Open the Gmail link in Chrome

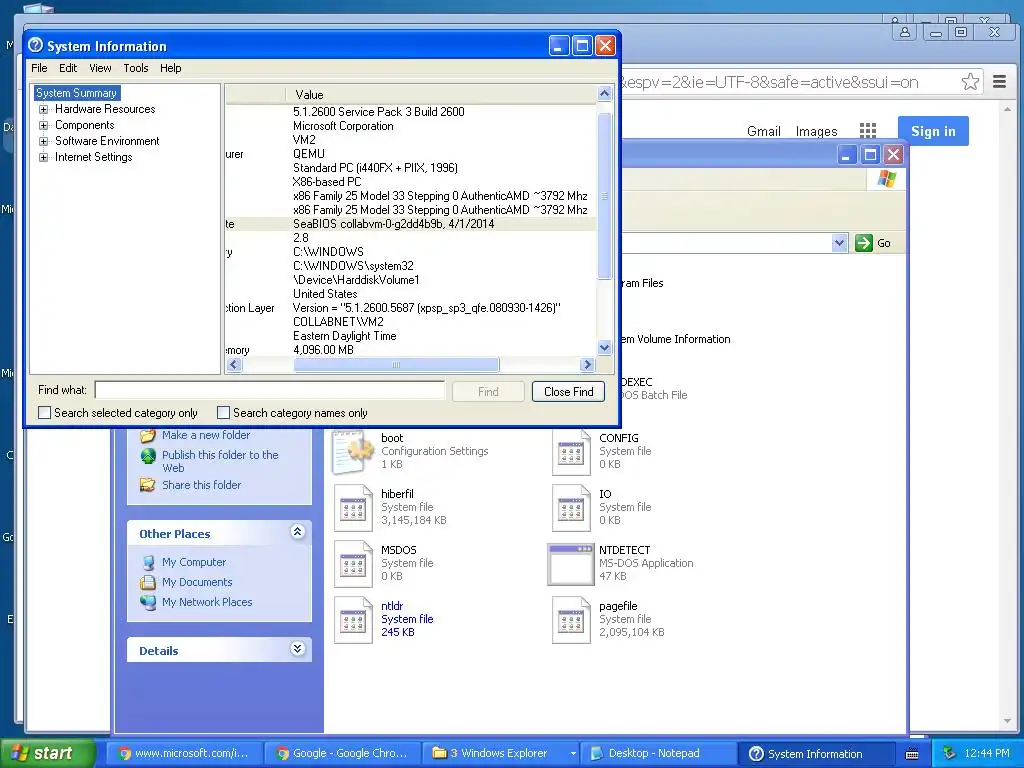tap(763, 131)
